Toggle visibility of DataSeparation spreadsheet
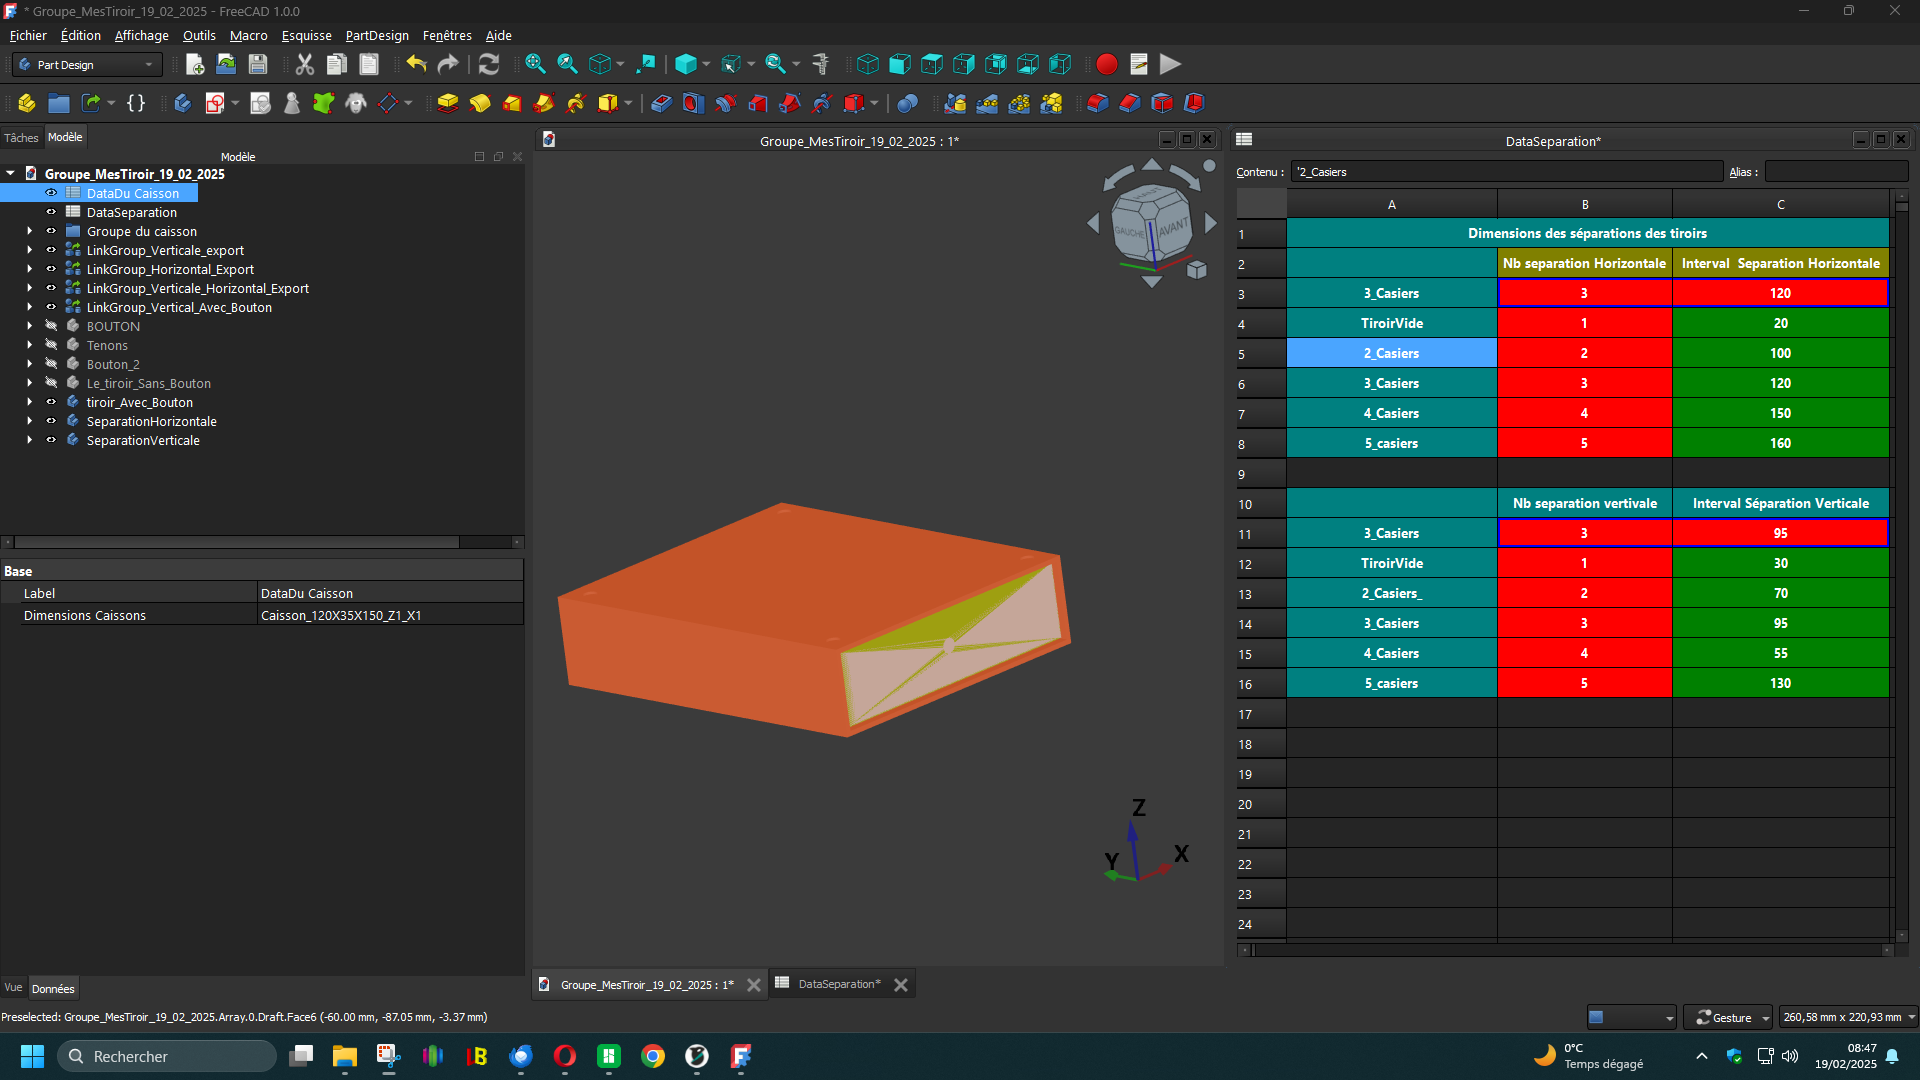 (x=51, y=212)
